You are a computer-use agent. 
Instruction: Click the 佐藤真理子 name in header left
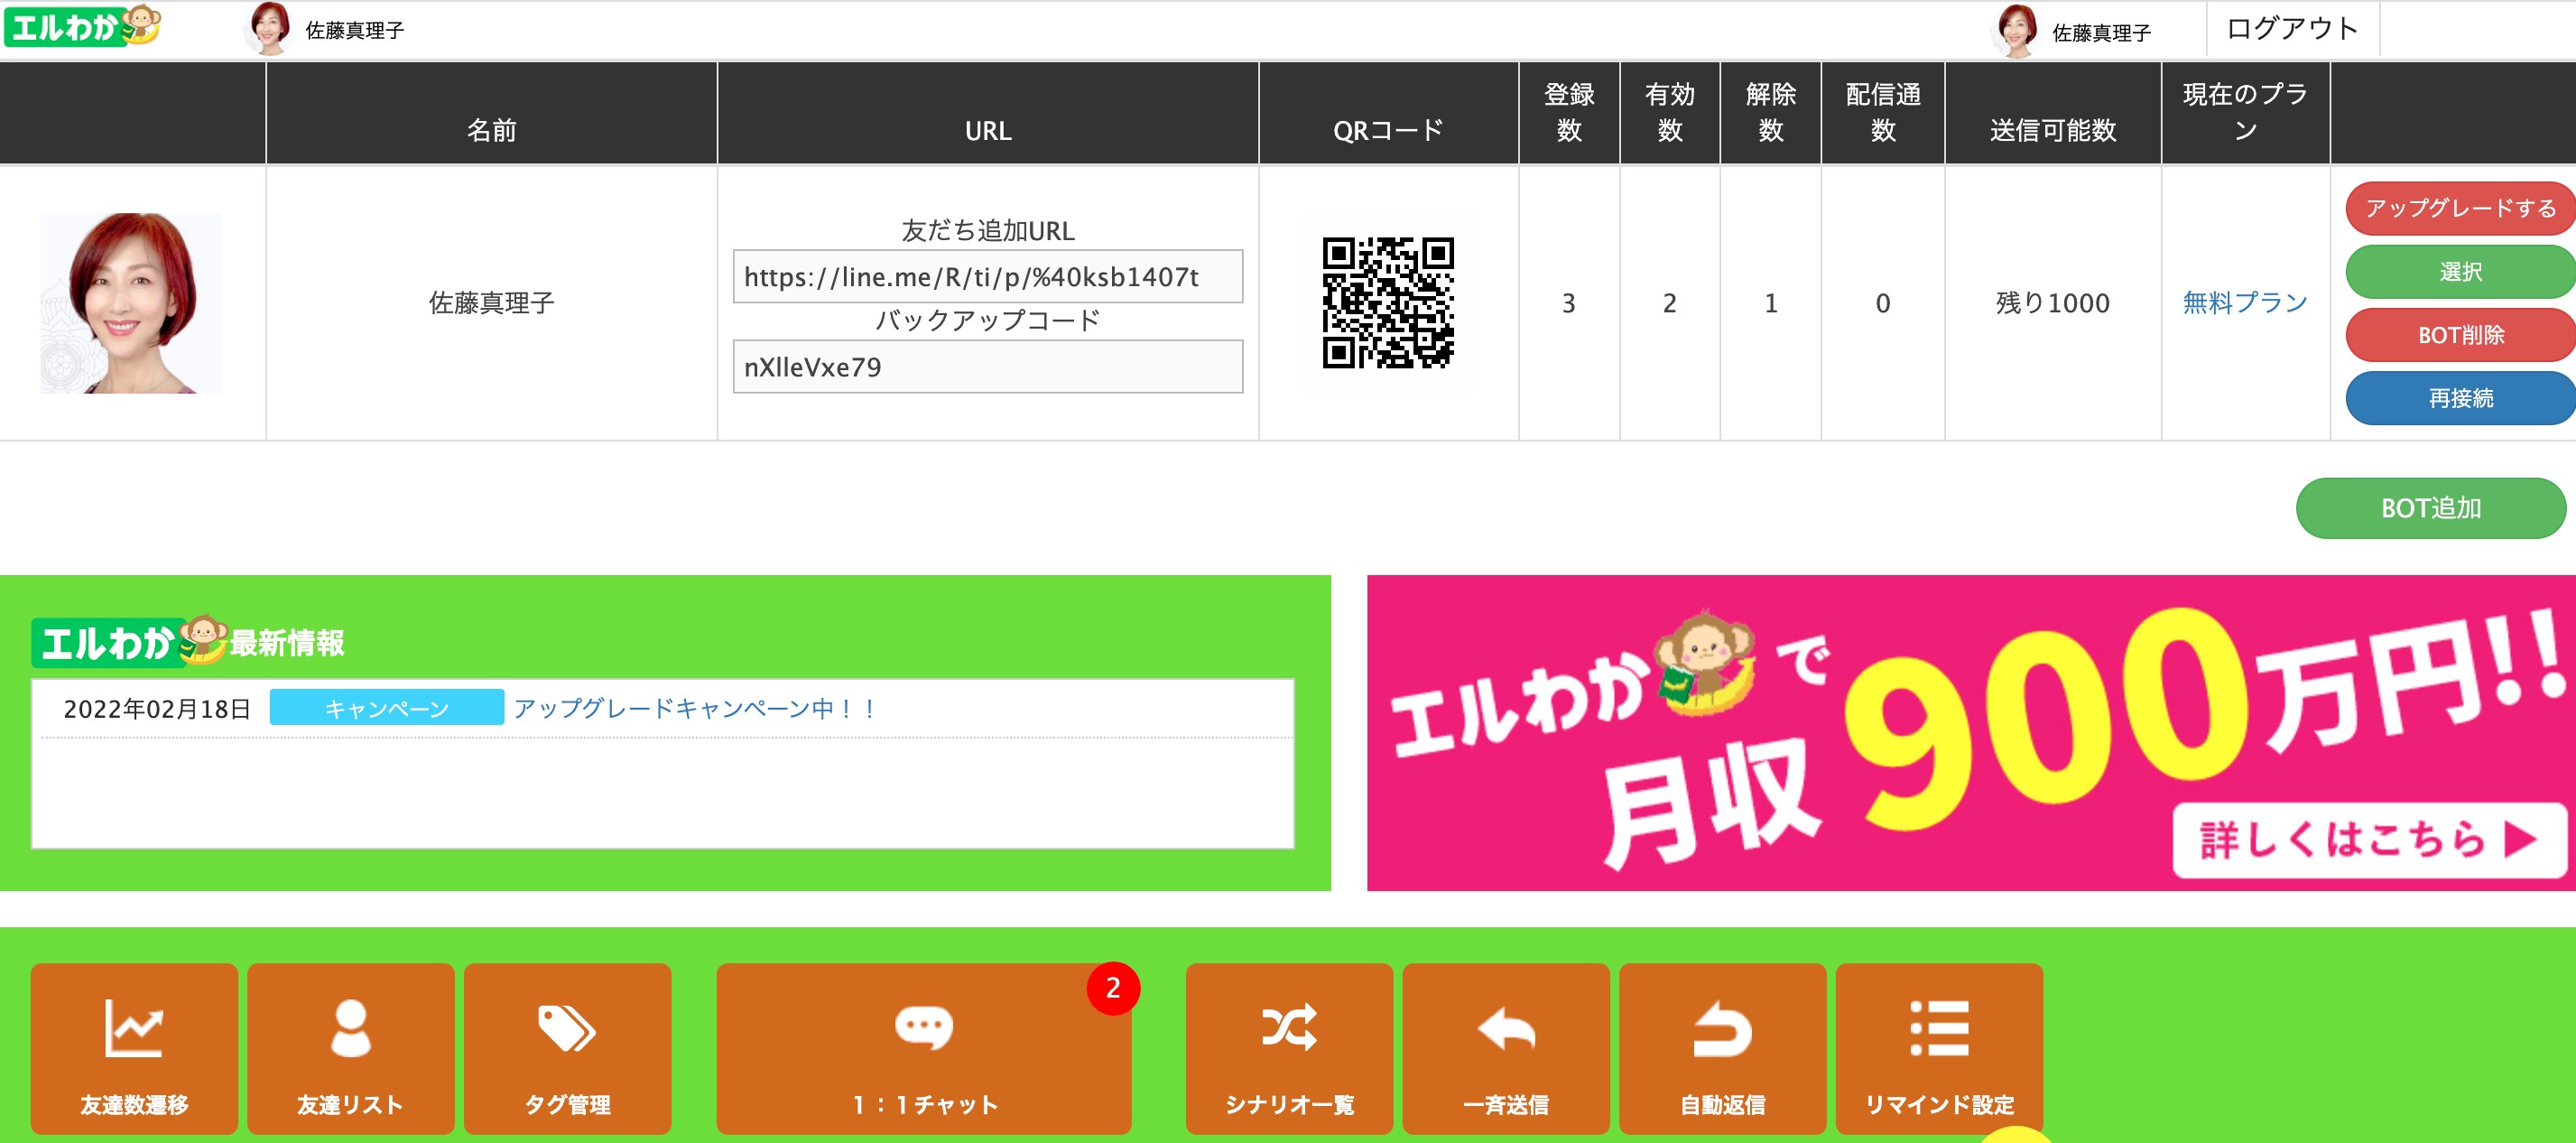pos(355,31)
